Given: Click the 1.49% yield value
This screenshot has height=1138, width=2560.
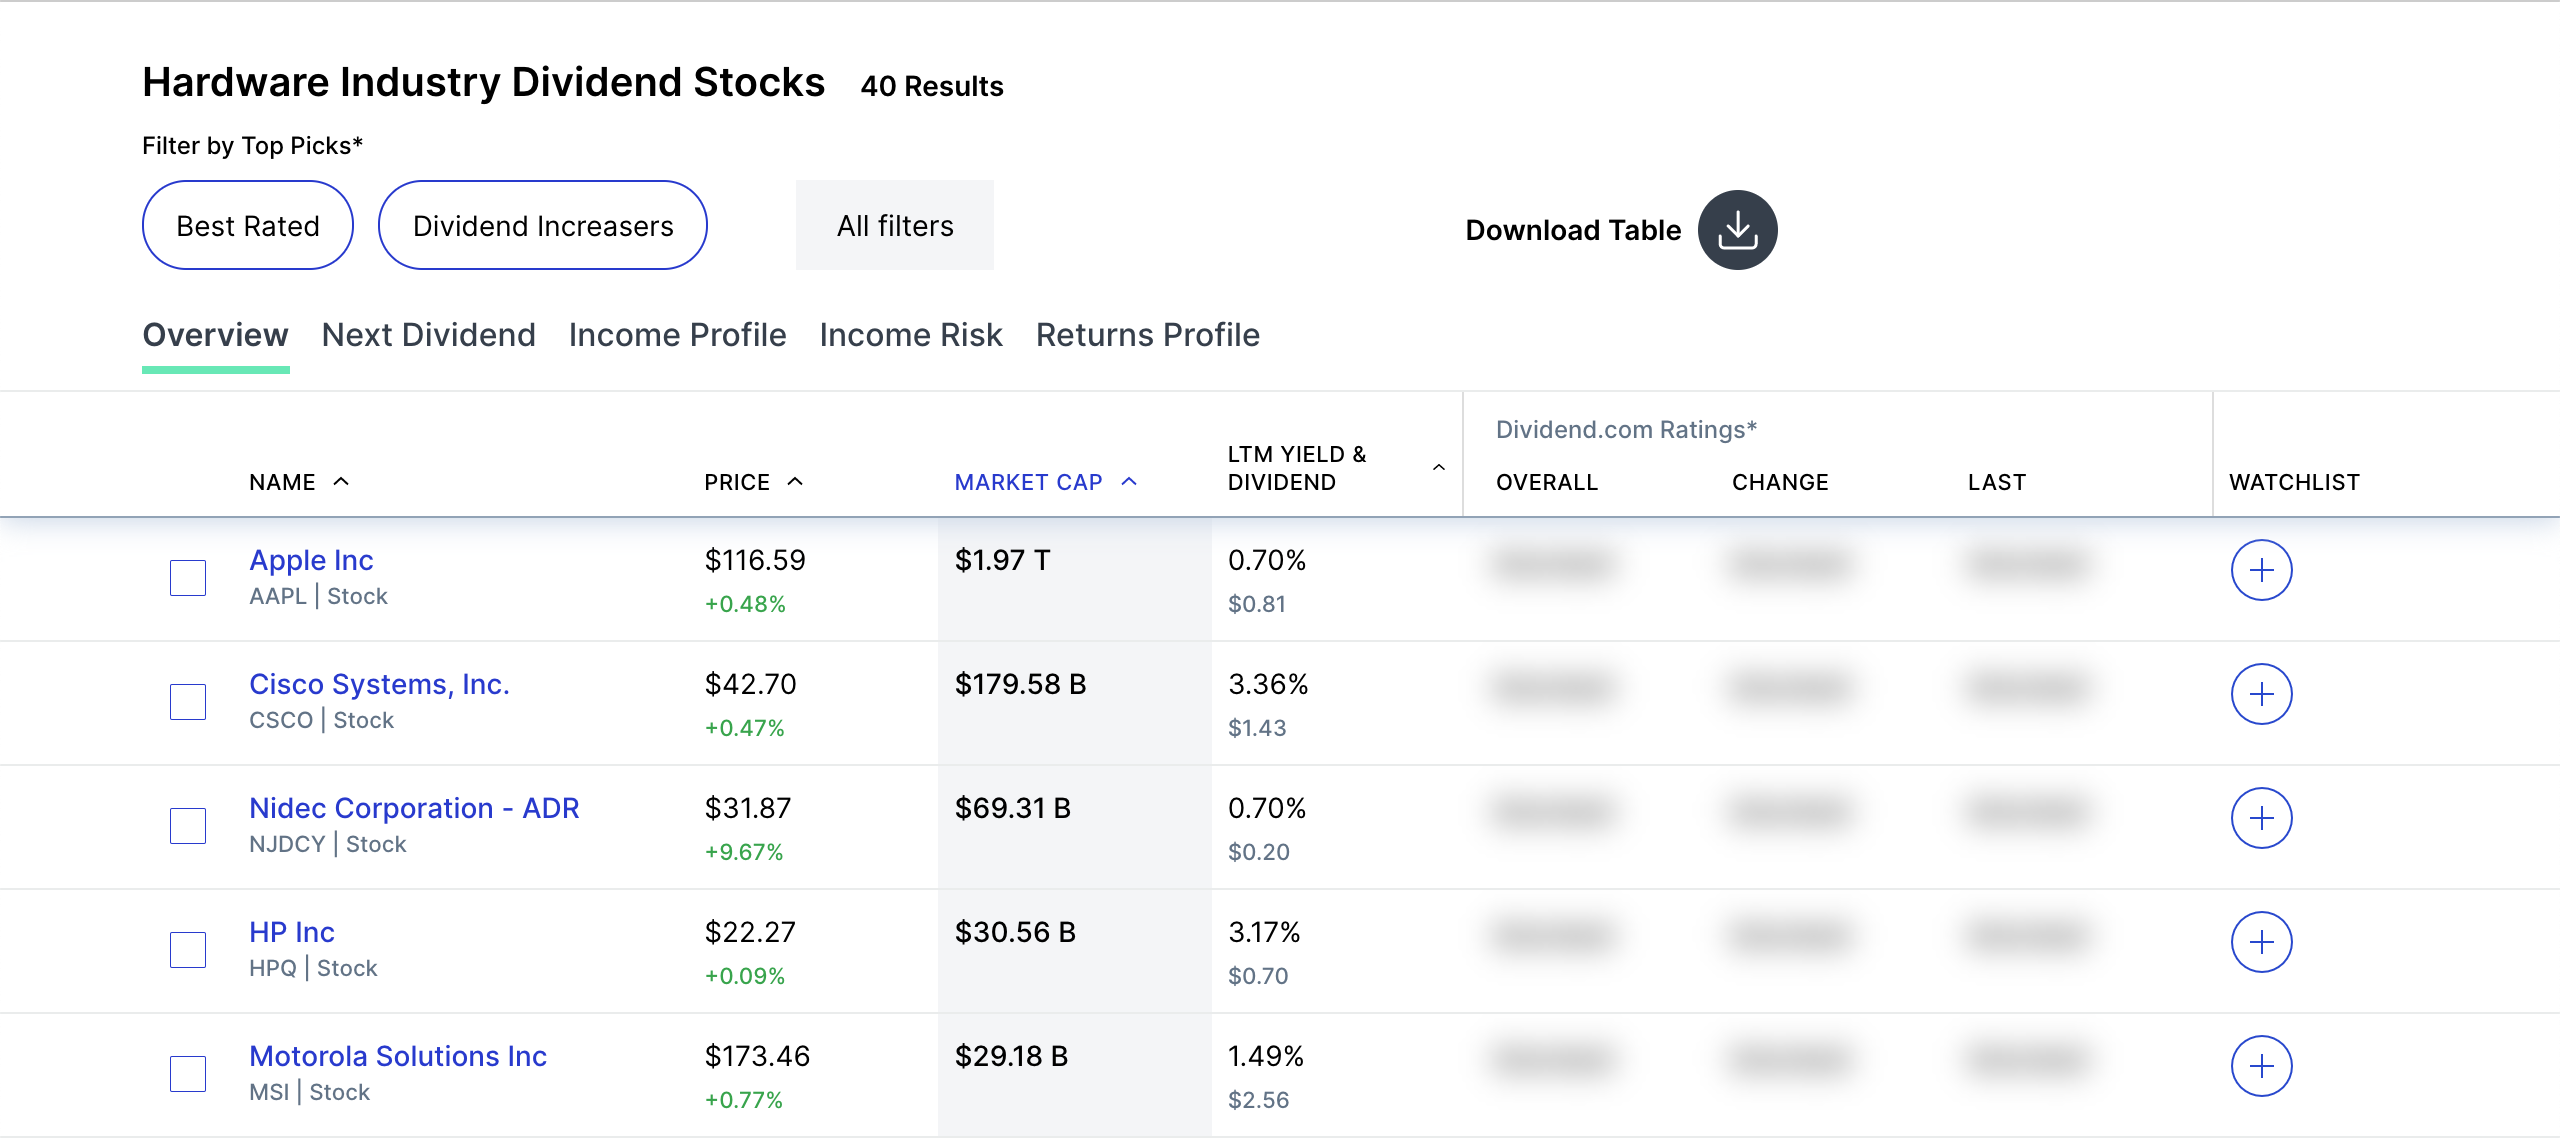Looking at the screenshot, I should 1266,1056.
